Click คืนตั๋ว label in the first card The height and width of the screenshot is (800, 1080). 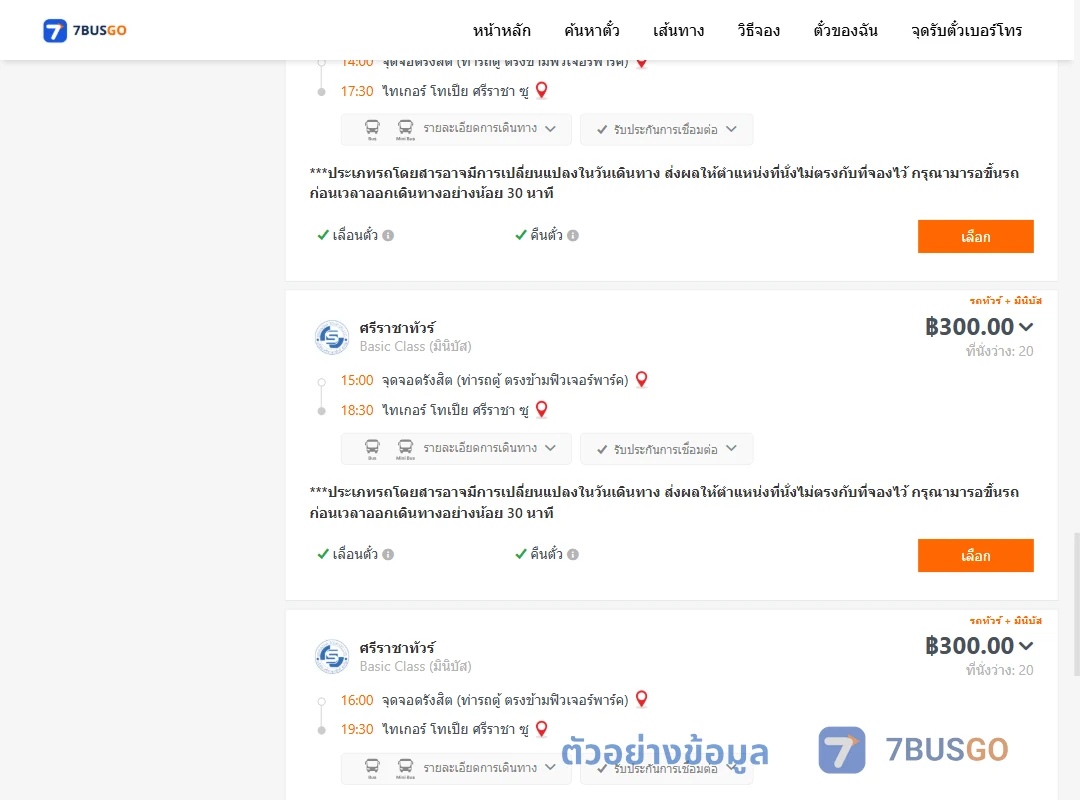[546, 235]
